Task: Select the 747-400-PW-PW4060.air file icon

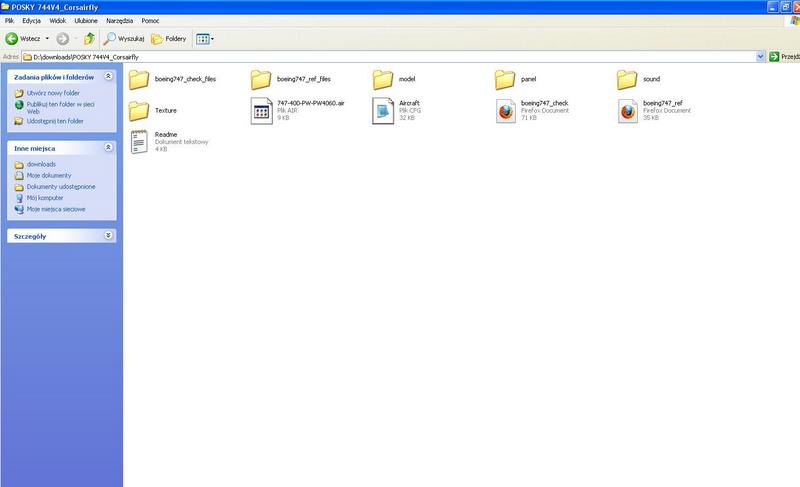Action: pyautogui.click(x=261, y=111)
